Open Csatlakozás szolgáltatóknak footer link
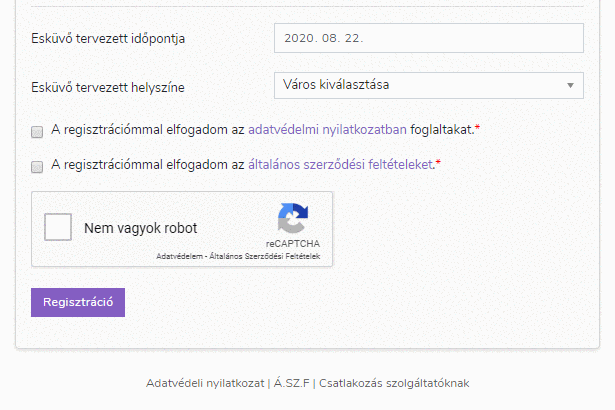 tap(394, 383)
